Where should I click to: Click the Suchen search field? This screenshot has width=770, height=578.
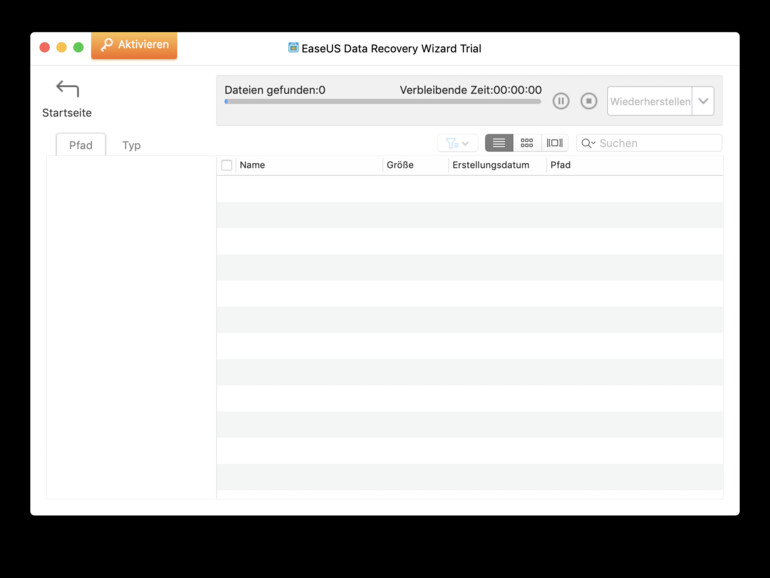(x=649, y=143)
